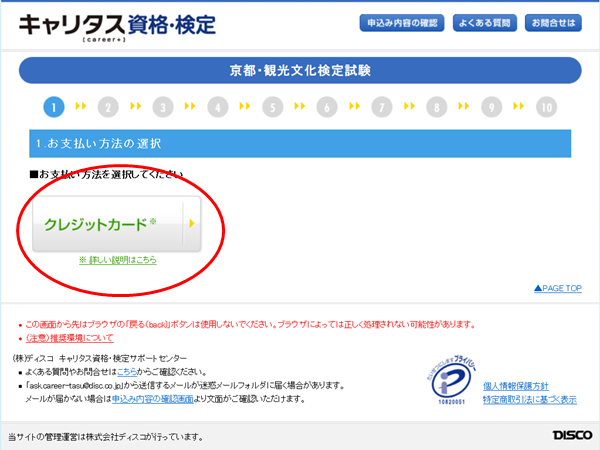
Task: Click (株)ディスコ サポートセンター text
Action: tap(99, 358)
